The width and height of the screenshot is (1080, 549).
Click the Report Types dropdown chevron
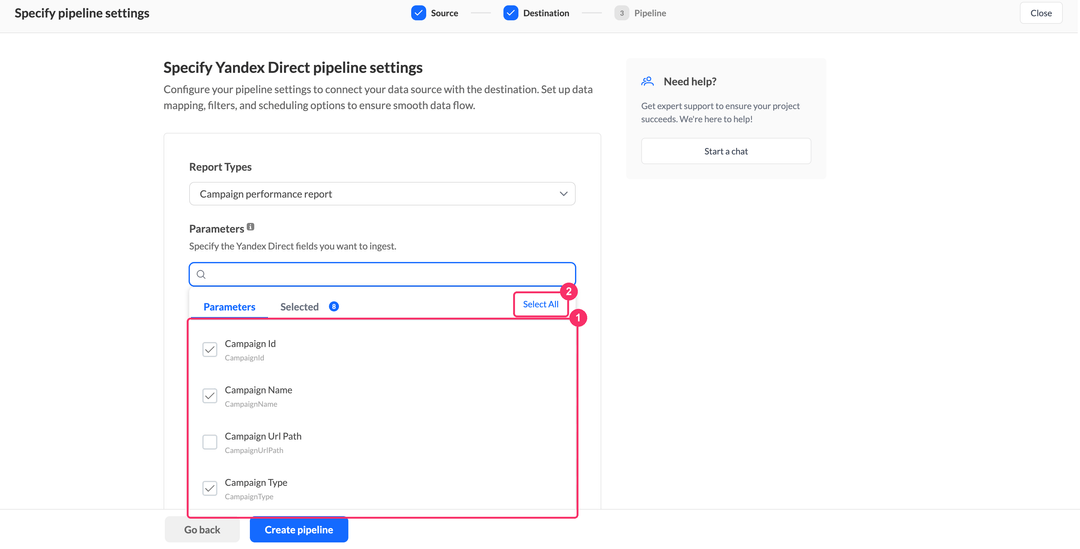(x=563, y=194)
